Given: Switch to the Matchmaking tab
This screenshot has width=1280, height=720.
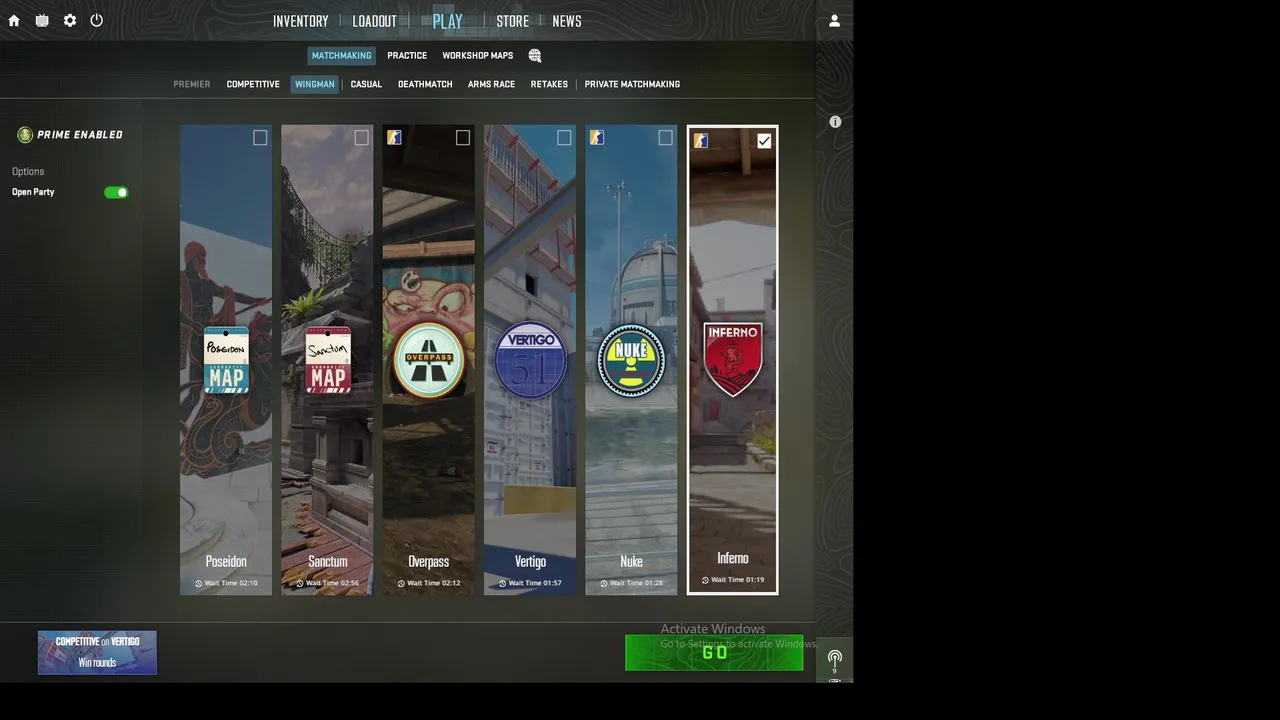Looking at the screenshot, I should pyautogui.click(x=341, y=56).
